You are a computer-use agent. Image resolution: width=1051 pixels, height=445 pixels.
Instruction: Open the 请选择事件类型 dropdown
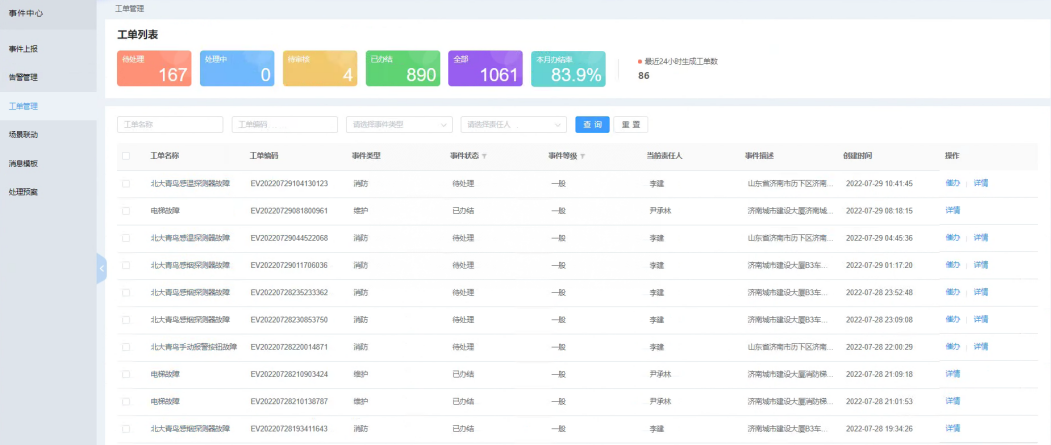pyautogui.click(x=398, y=125)
